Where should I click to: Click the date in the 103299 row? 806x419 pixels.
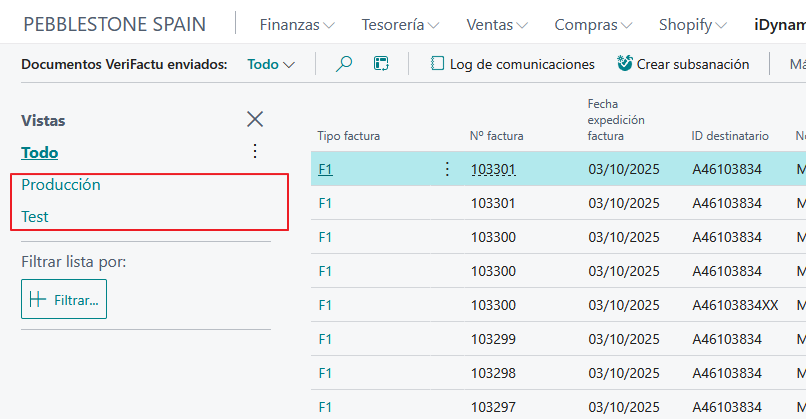coord(624,339)
